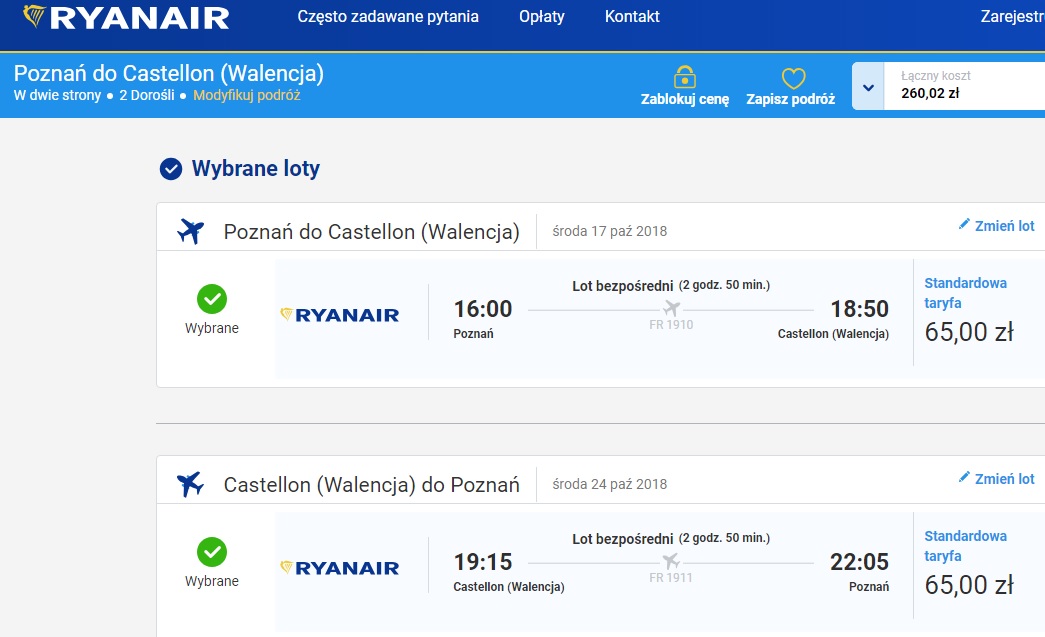
Task: Click the Zapisz podróż button label
Action: (x=791, y=99)
